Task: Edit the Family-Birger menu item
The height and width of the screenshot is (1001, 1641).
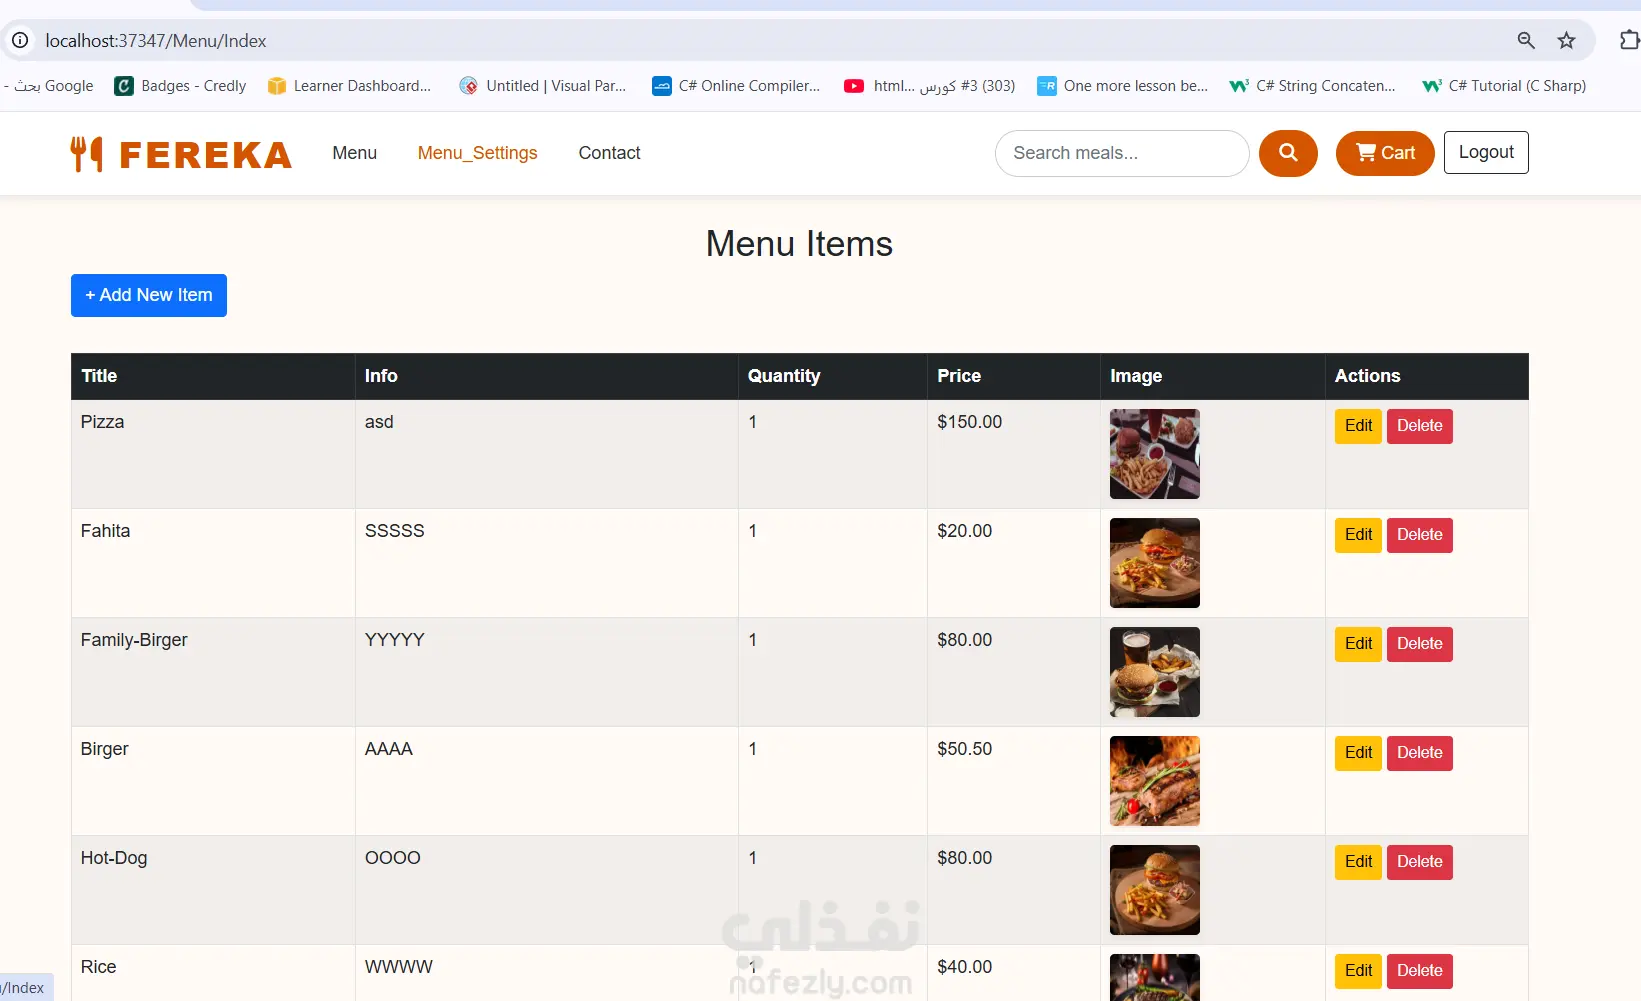Action: pyautogui.click(x=1358, y=644)
